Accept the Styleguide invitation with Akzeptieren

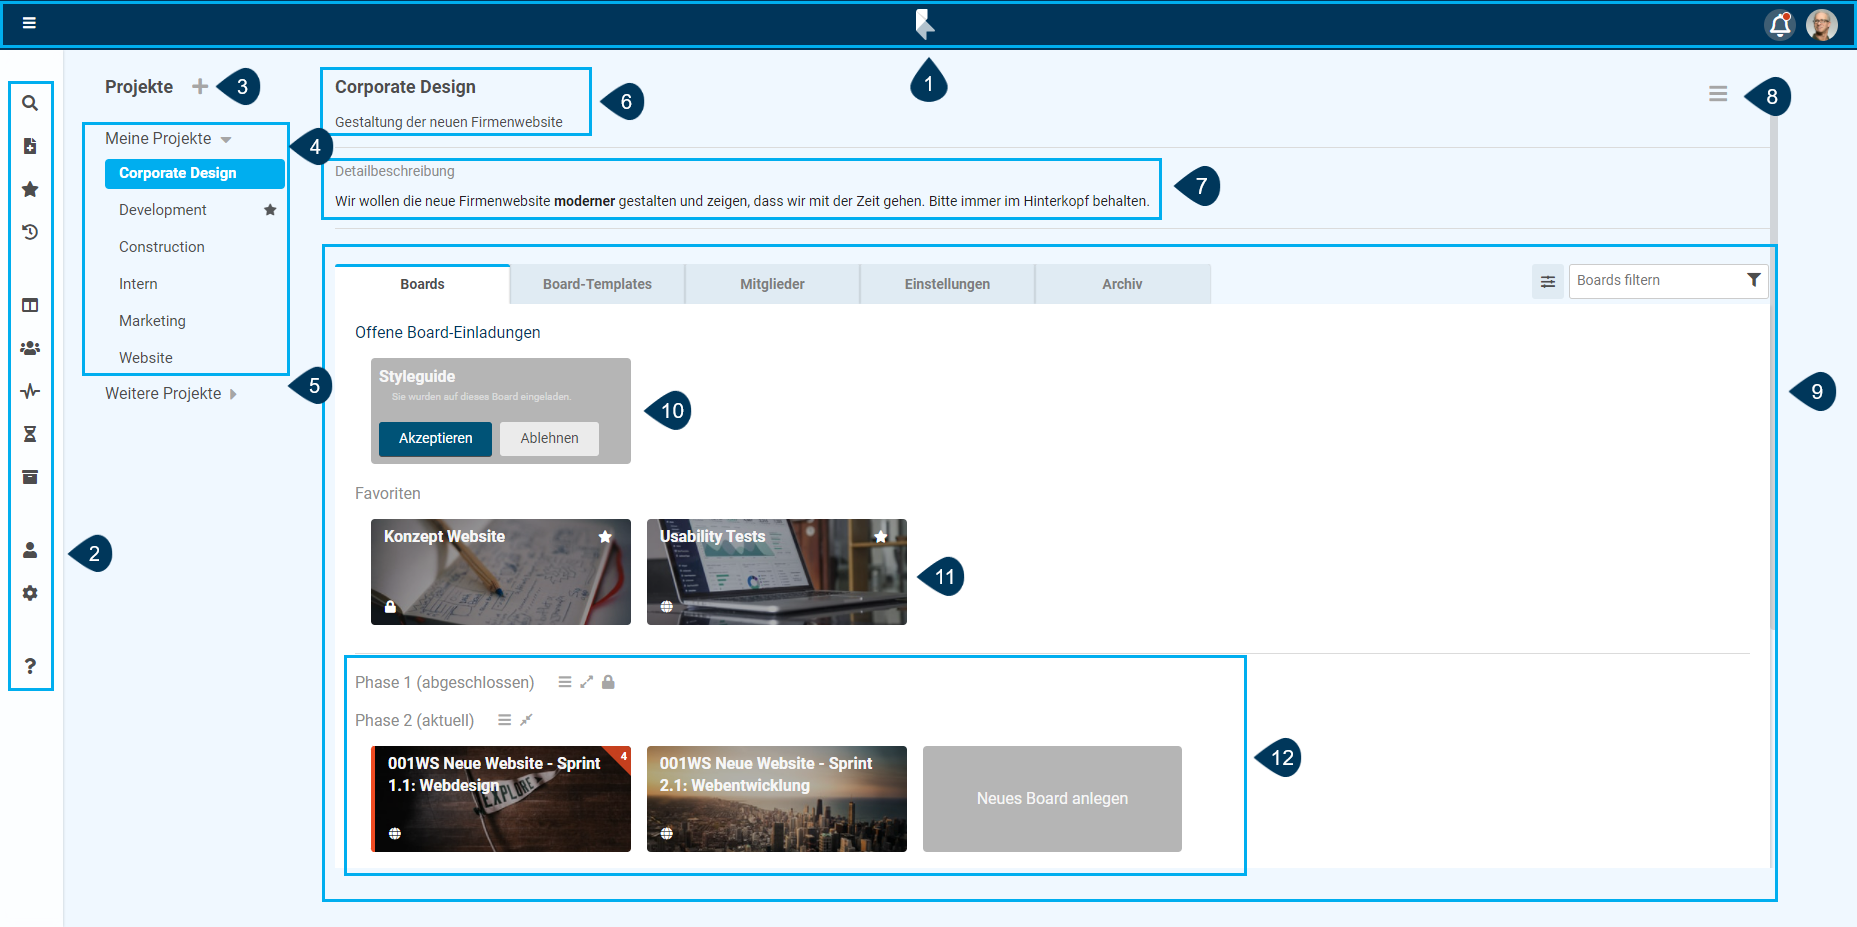pyautogui.click(x=435, y=438)
